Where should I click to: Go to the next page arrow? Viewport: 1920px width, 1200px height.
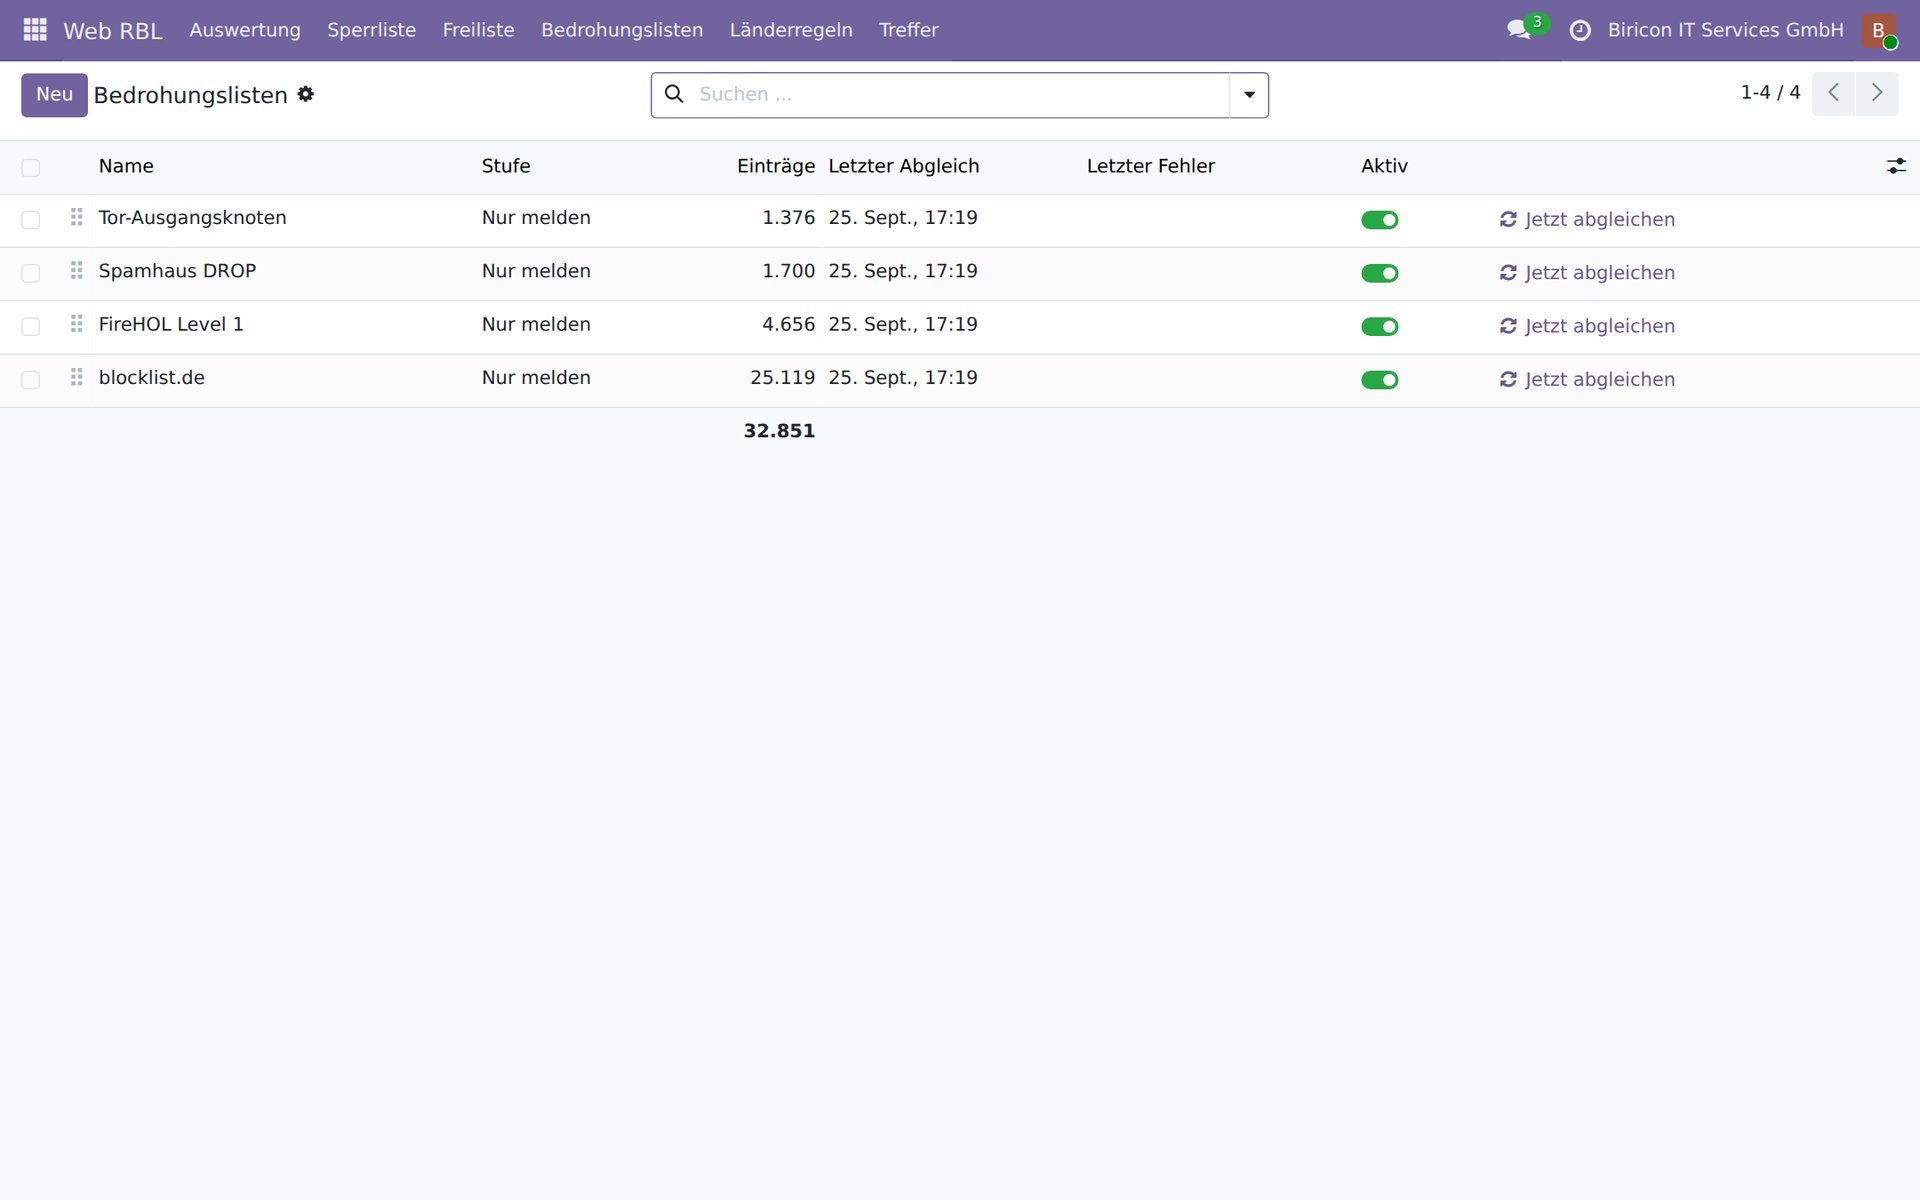[1877, 93]
